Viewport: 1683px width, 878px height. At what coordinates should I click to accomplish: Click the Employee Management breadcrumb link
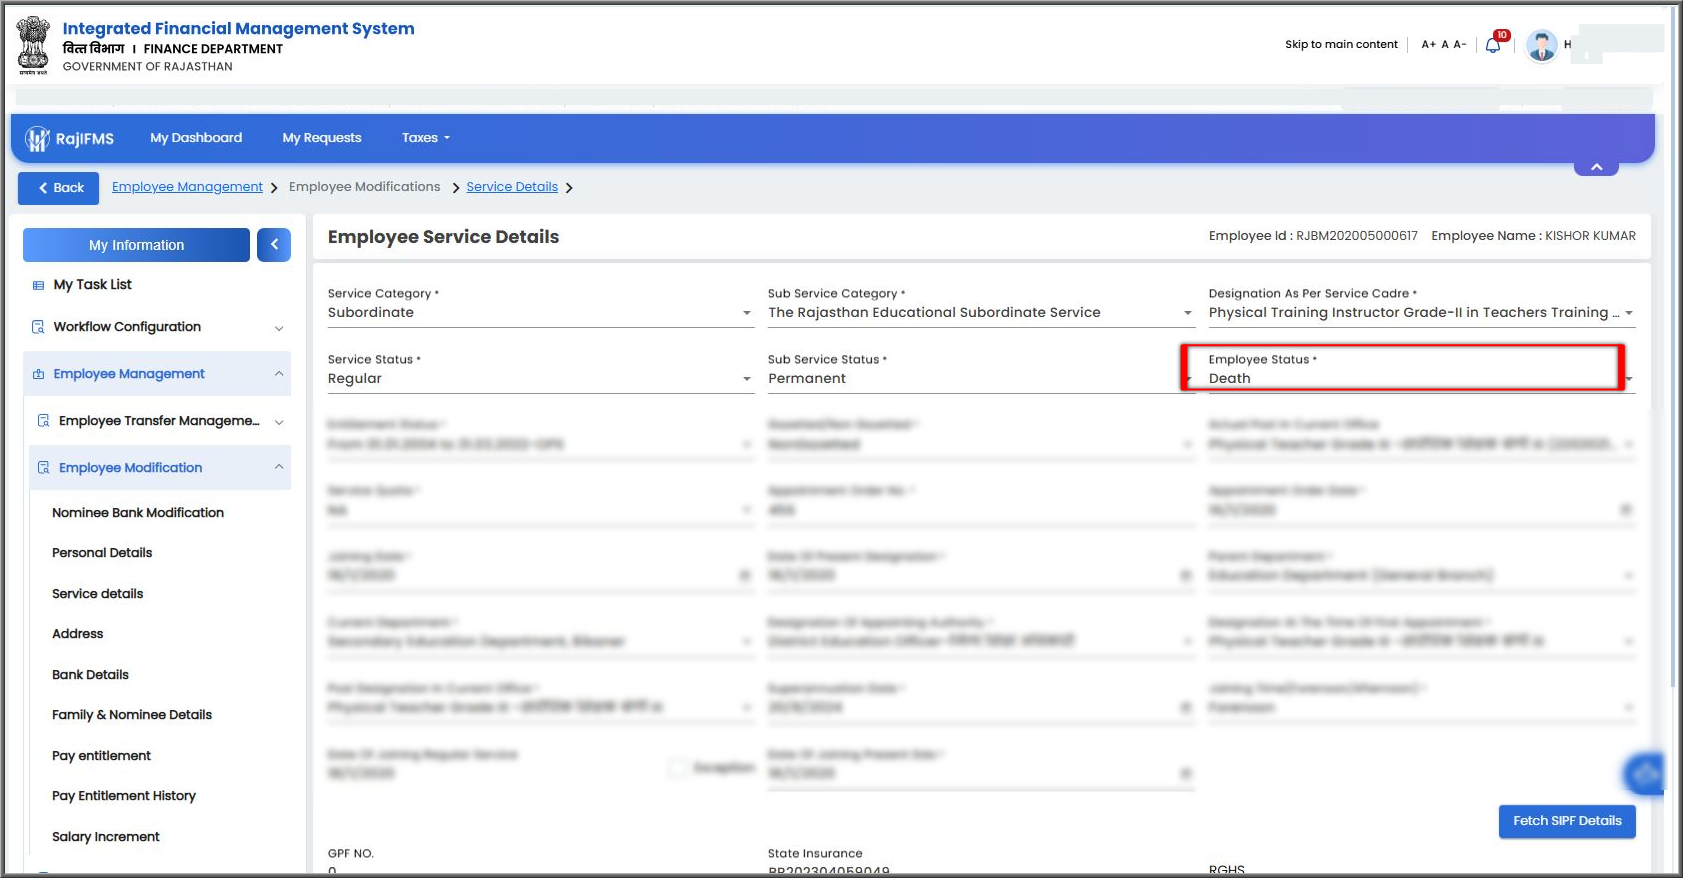tap(187, 187)
